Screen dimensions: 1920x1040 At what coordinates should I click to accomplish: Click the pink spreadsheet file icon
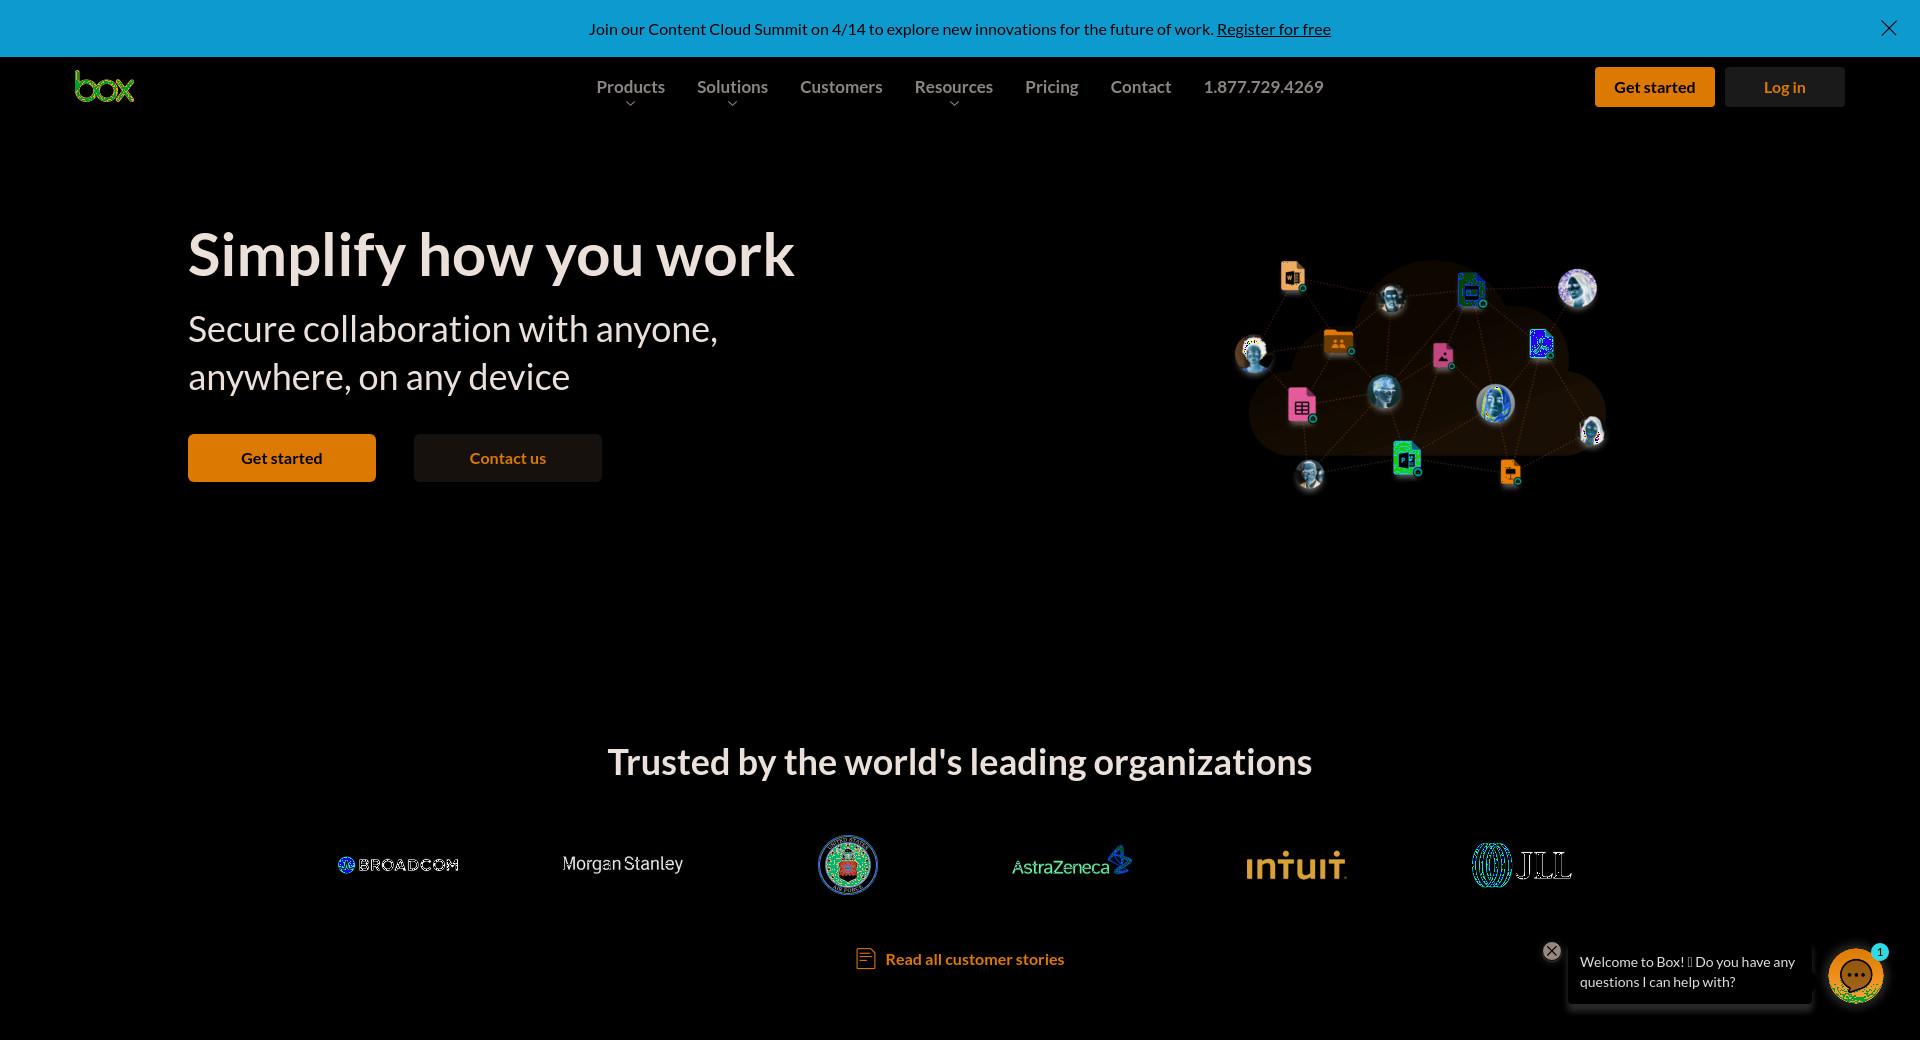pyautogui.click(x=1302, y=405)
